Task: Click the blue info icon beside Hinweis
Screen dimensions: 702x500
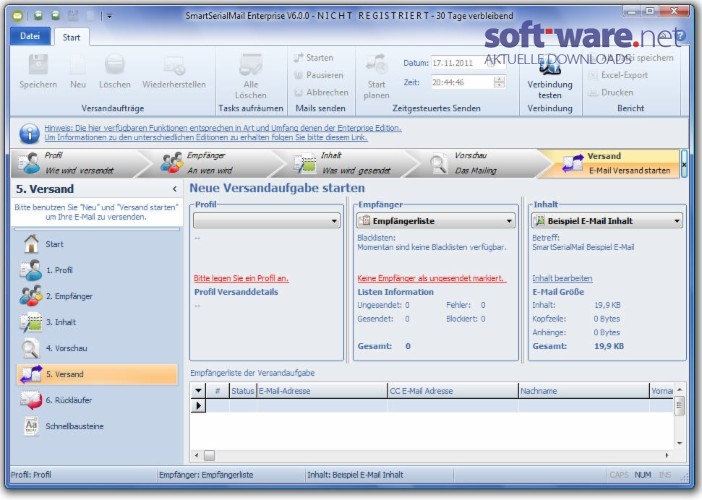Action: (29, 133)
